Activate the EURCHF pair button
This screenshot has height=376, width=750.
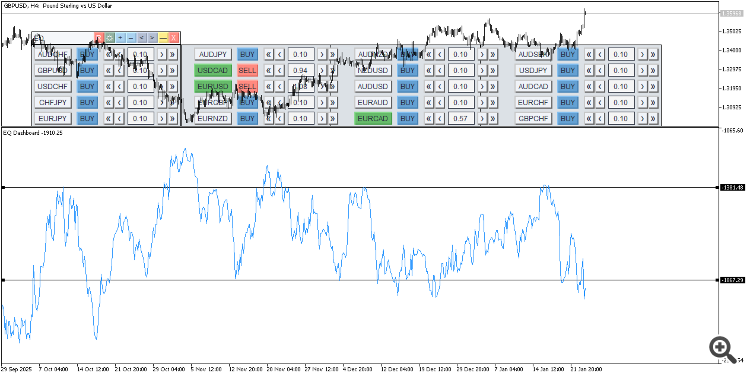point(533,102)
